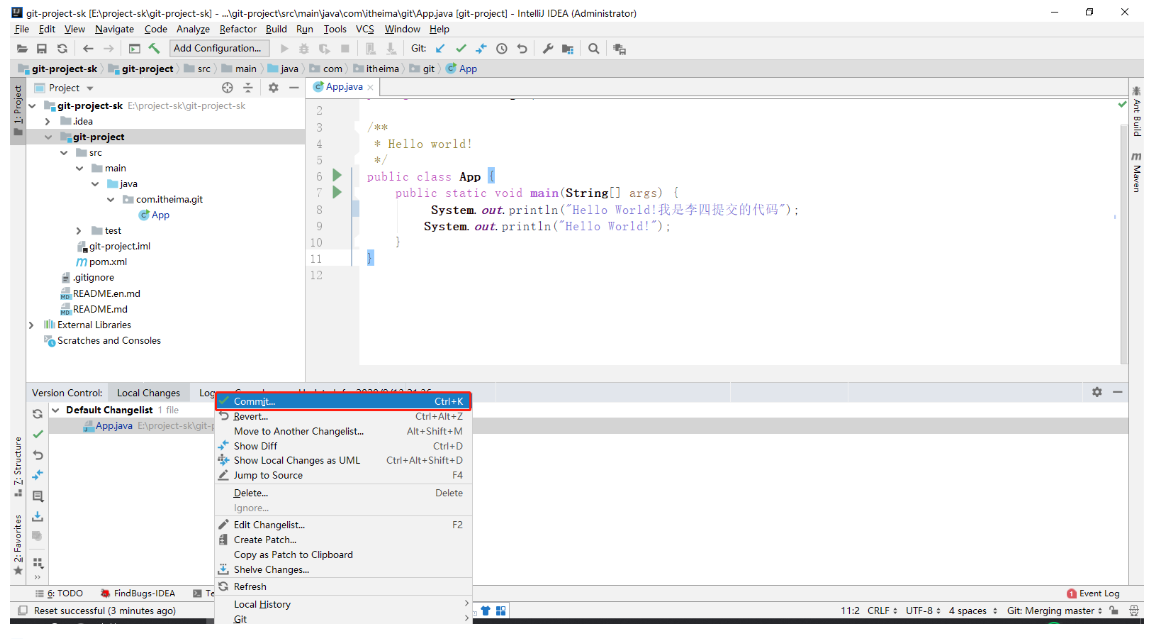Click the Search Everywhere magnifier icon
The image size is (1152, 639).
(594, 48)
